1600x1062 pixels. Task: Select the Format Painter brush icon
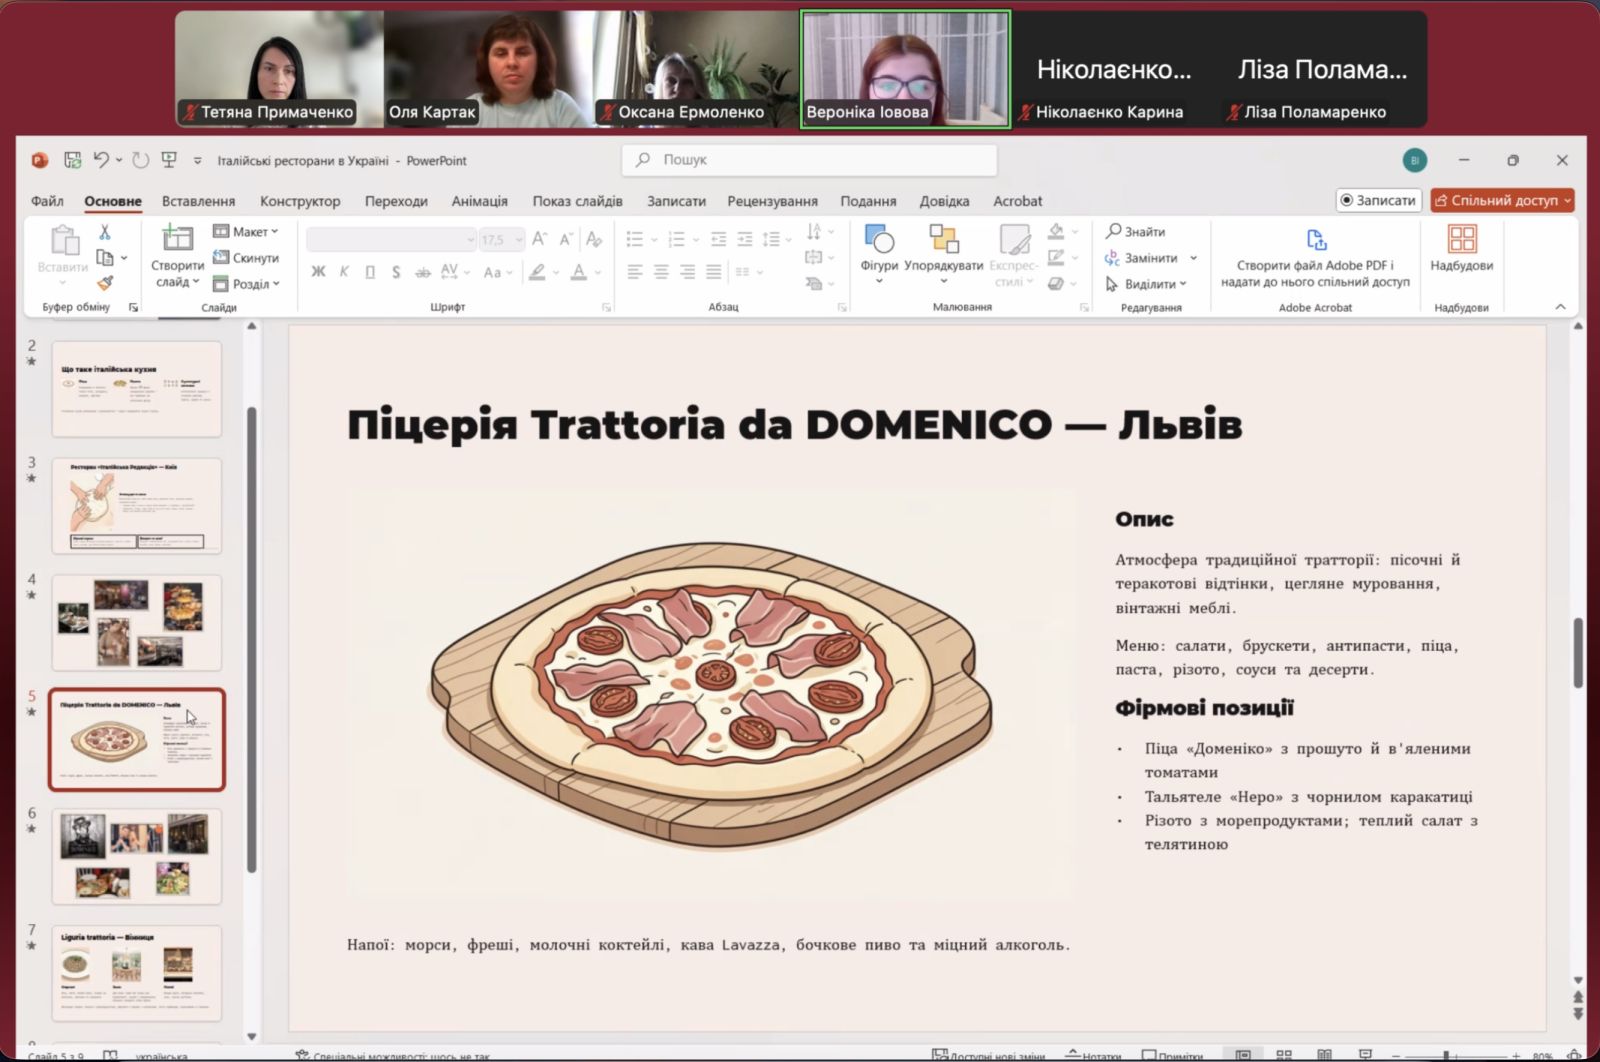[x=105, y=283]
